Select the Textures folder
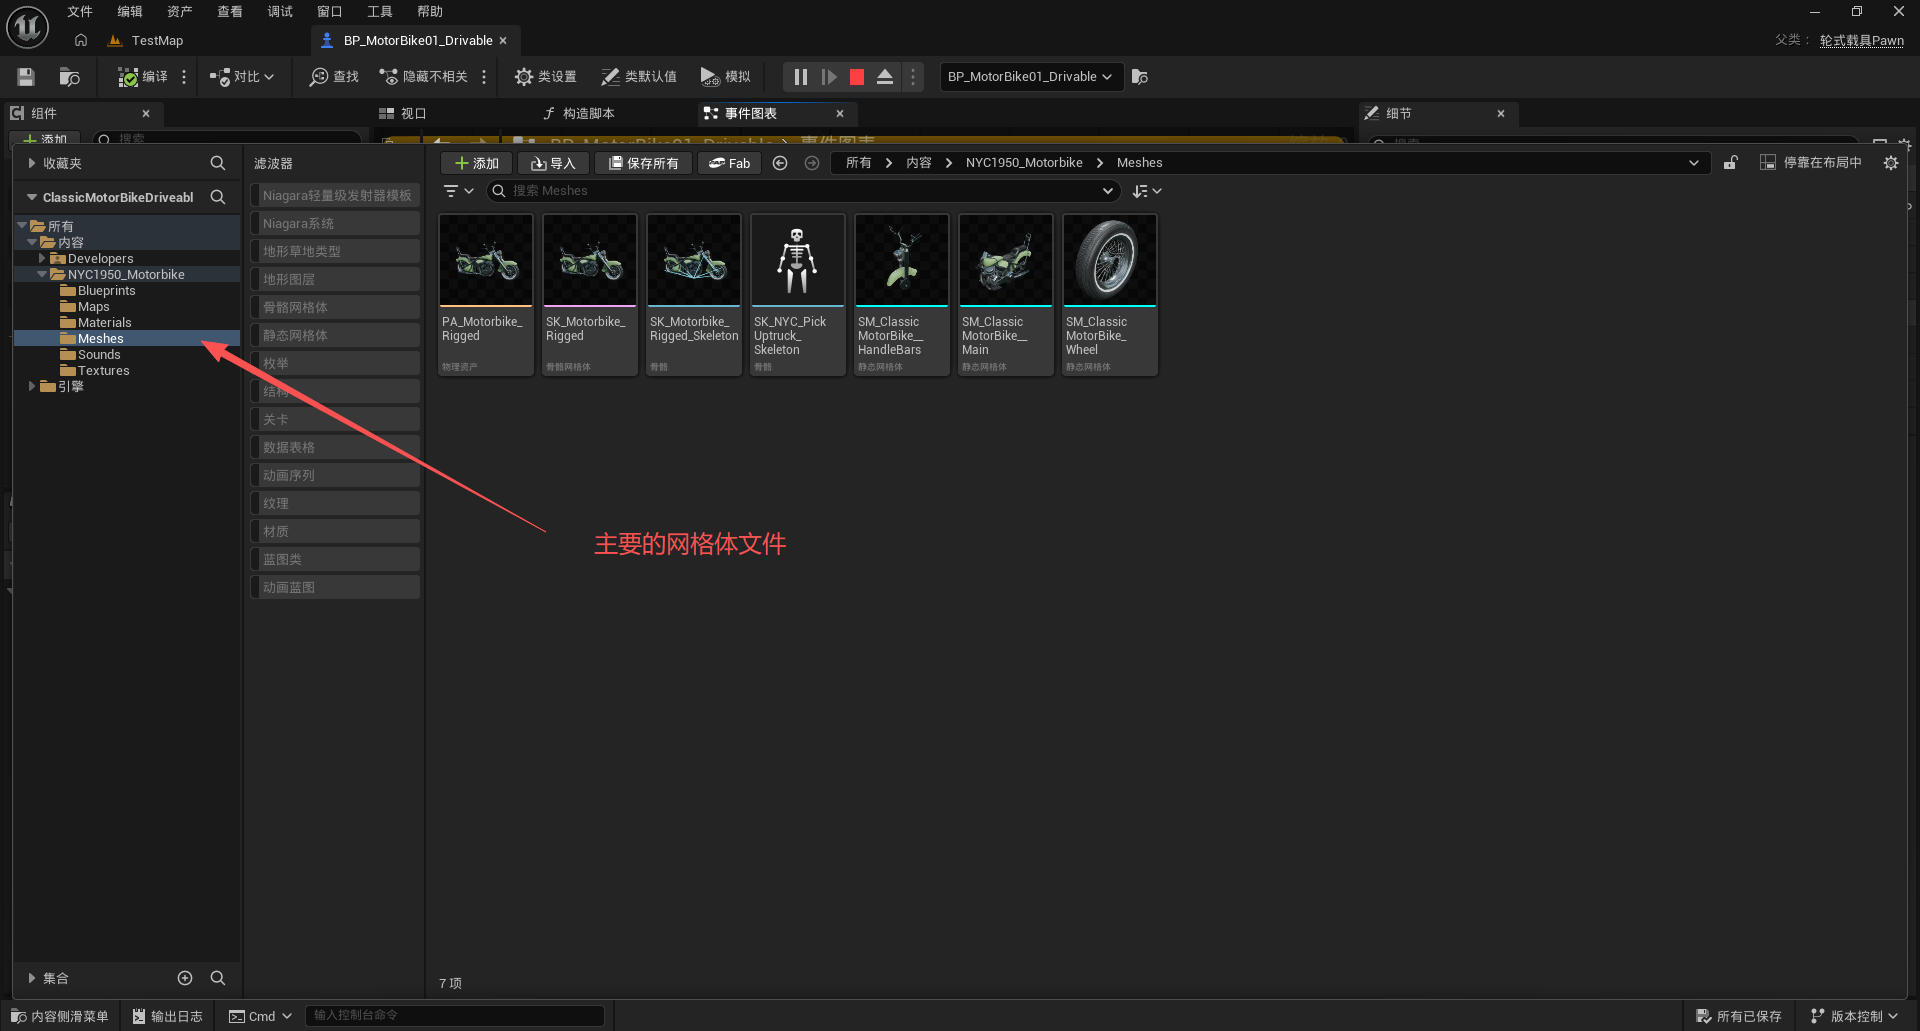Viewport: 1920px width, 1031px height. click(104, 371)
